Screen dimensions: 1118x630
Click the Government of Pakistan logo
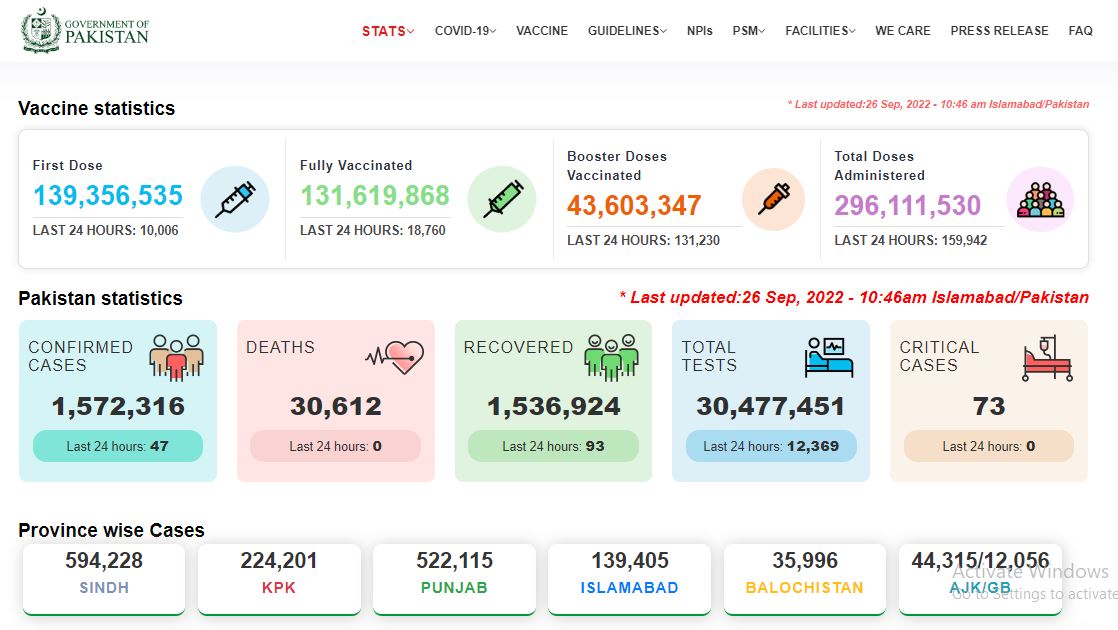pyautogui.click(x=85, y=31)
